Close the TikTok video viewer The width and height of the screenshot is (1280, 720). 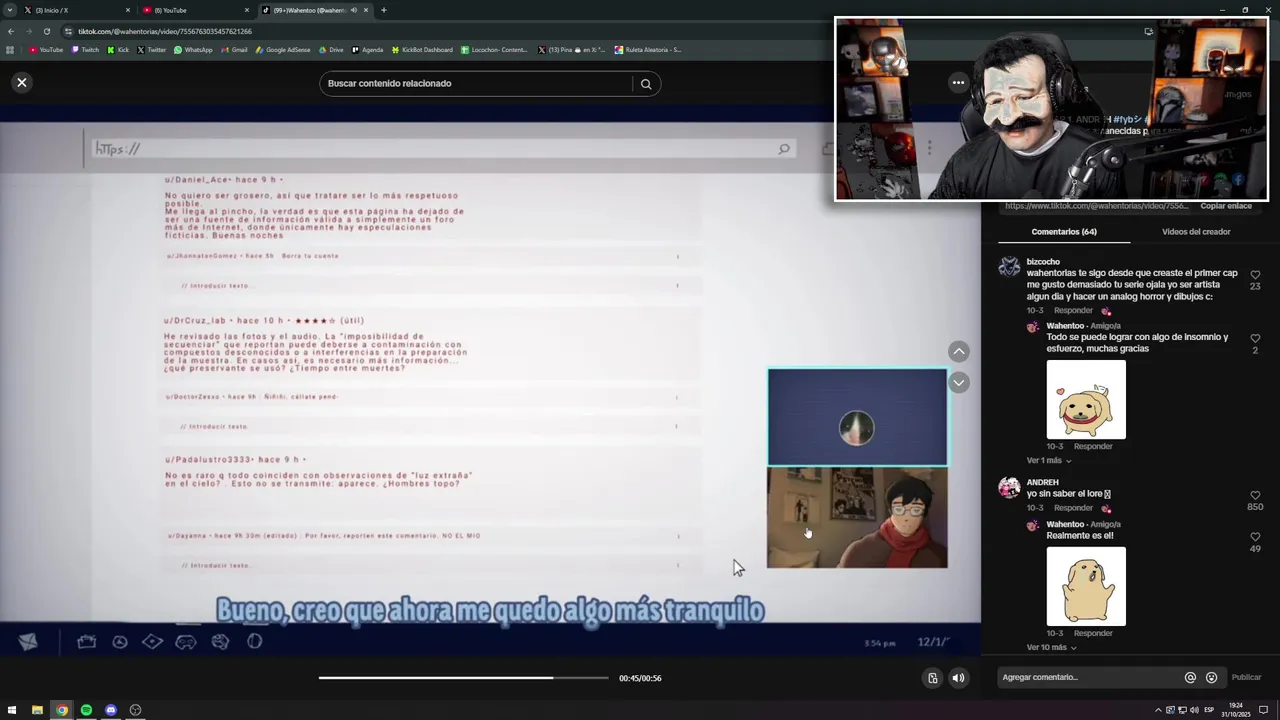pyautogui.click(x=21, y=82)
